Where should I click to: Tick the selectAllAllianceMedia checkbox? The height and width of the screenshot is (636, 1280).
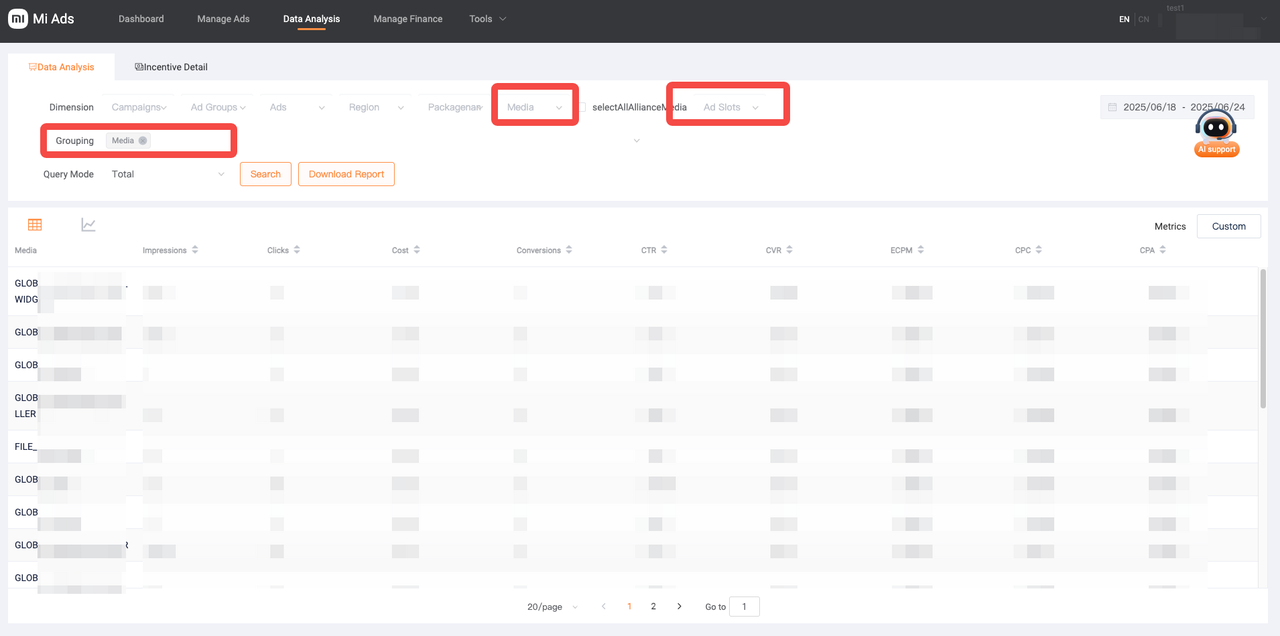[x=581, y=107]
